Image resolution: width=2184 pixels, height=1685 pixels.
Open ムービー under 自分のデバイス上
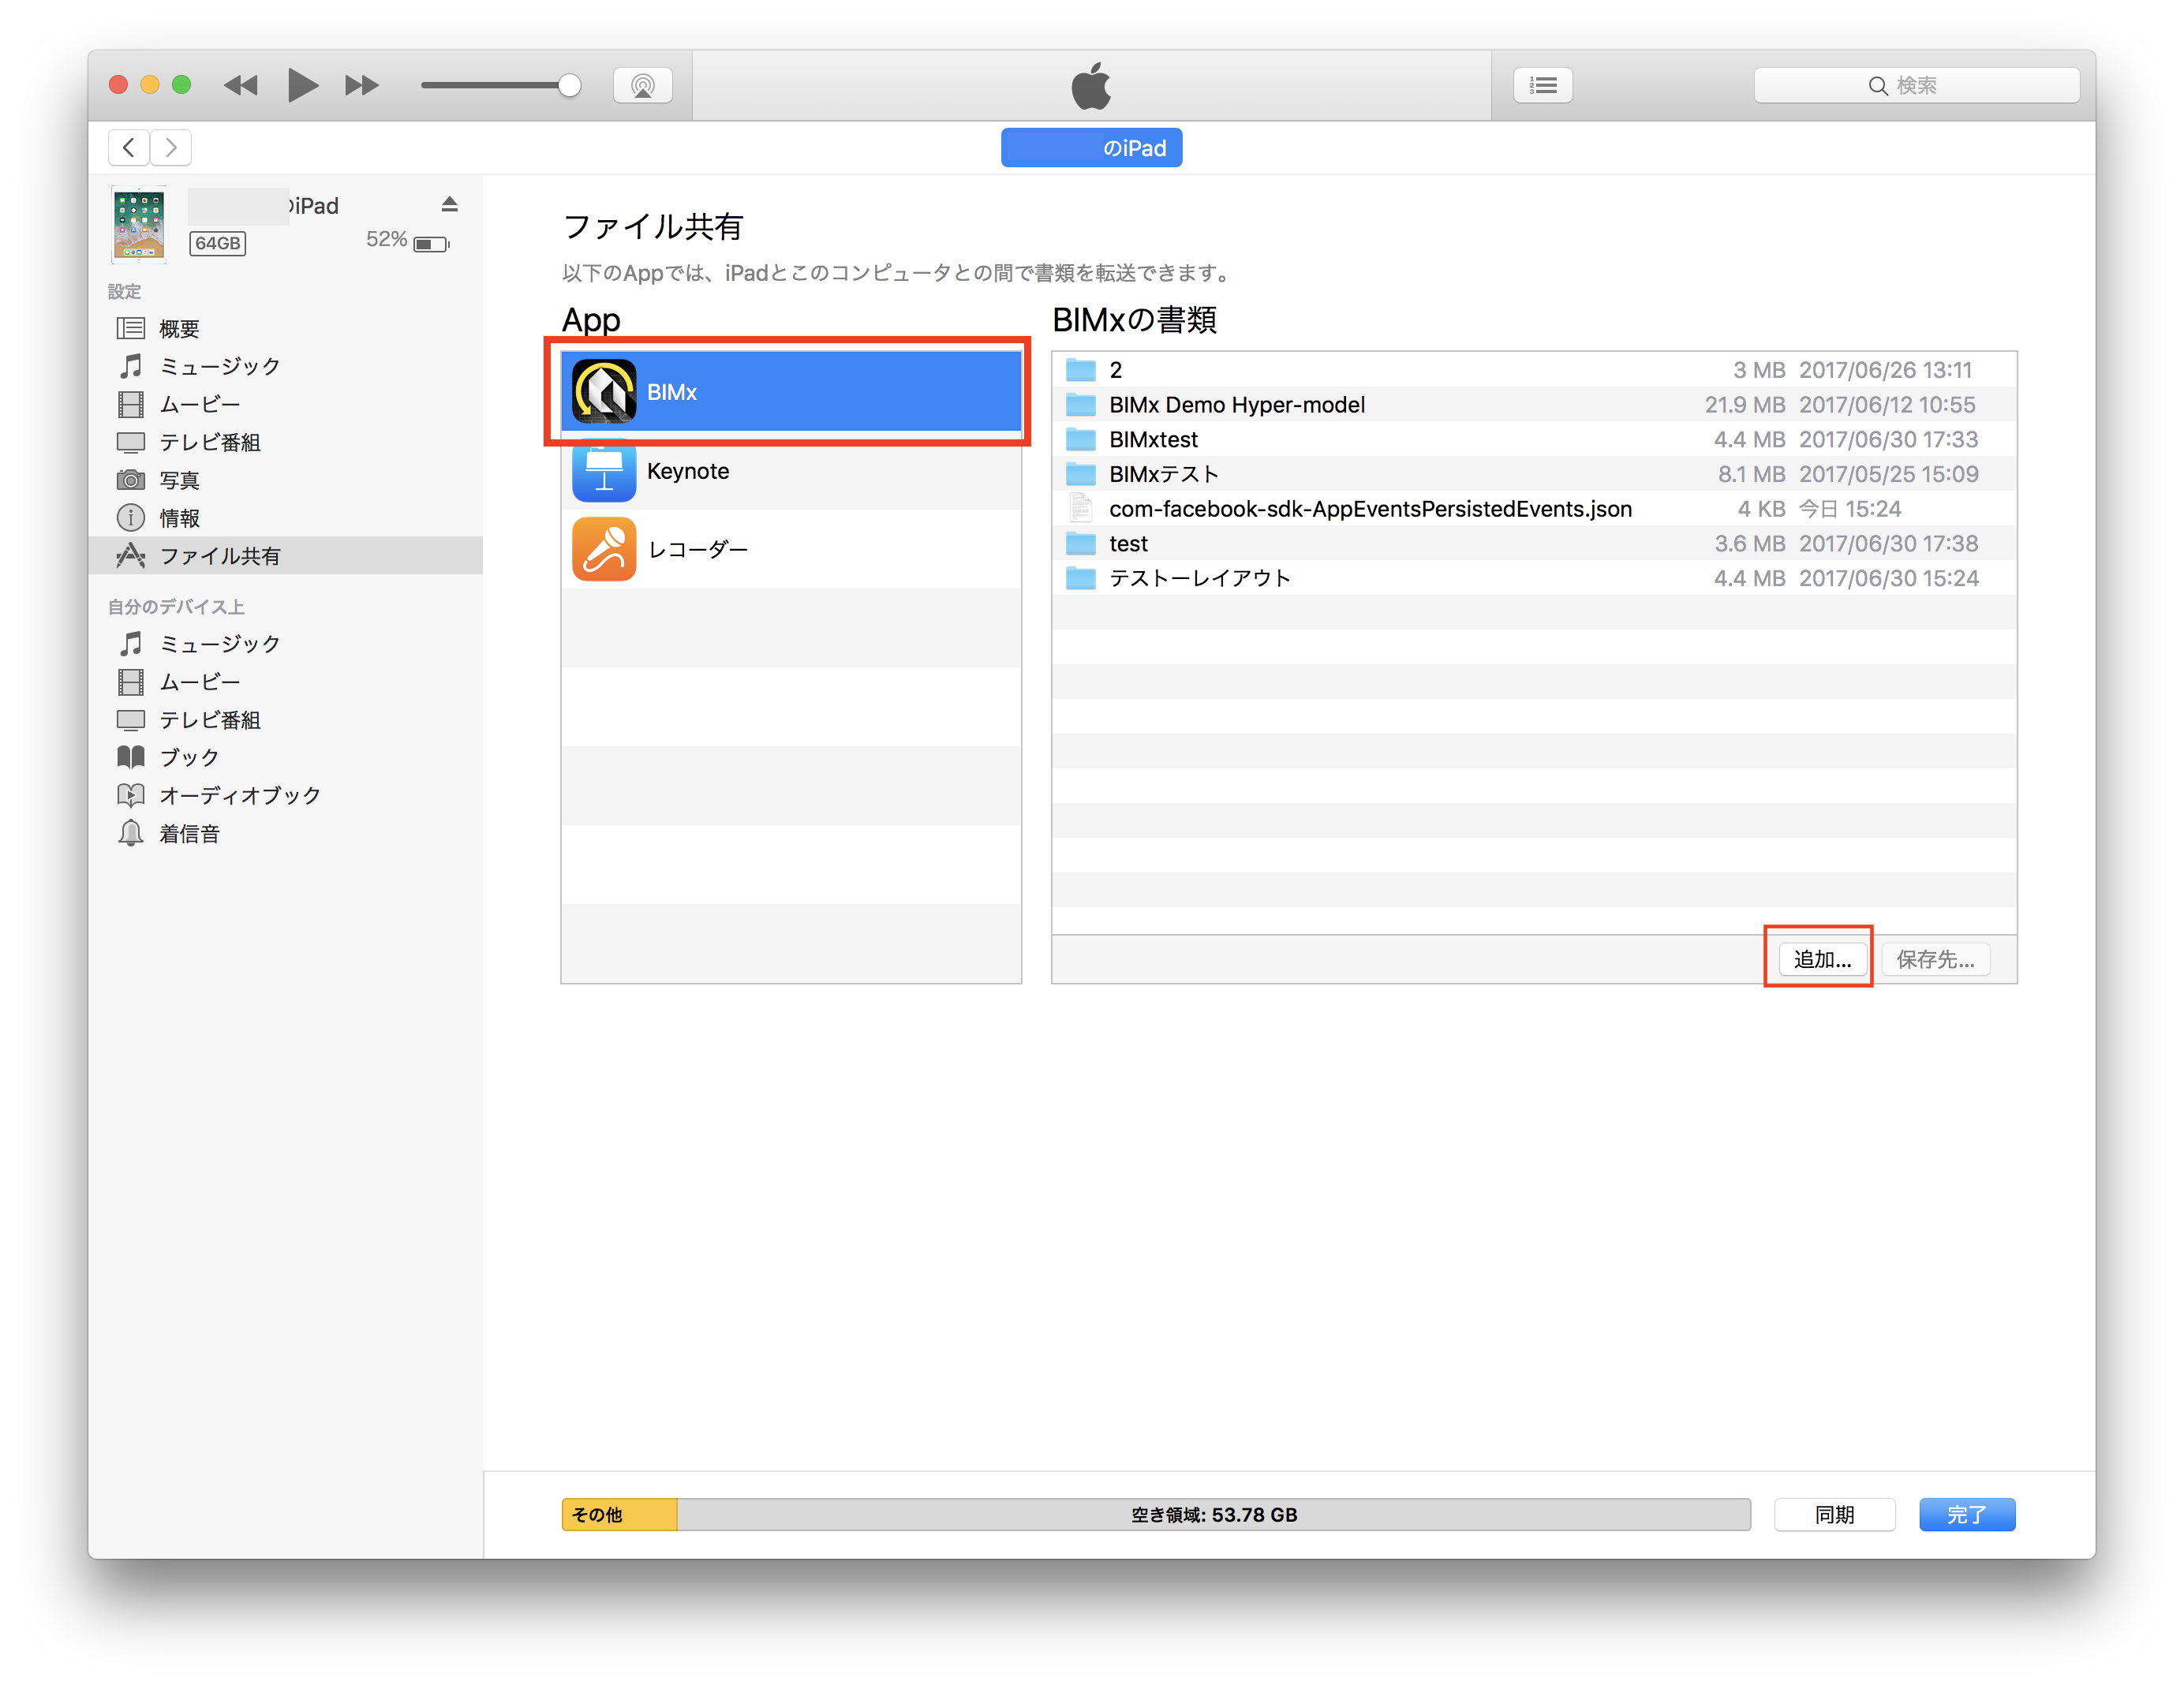click(285, 681)
